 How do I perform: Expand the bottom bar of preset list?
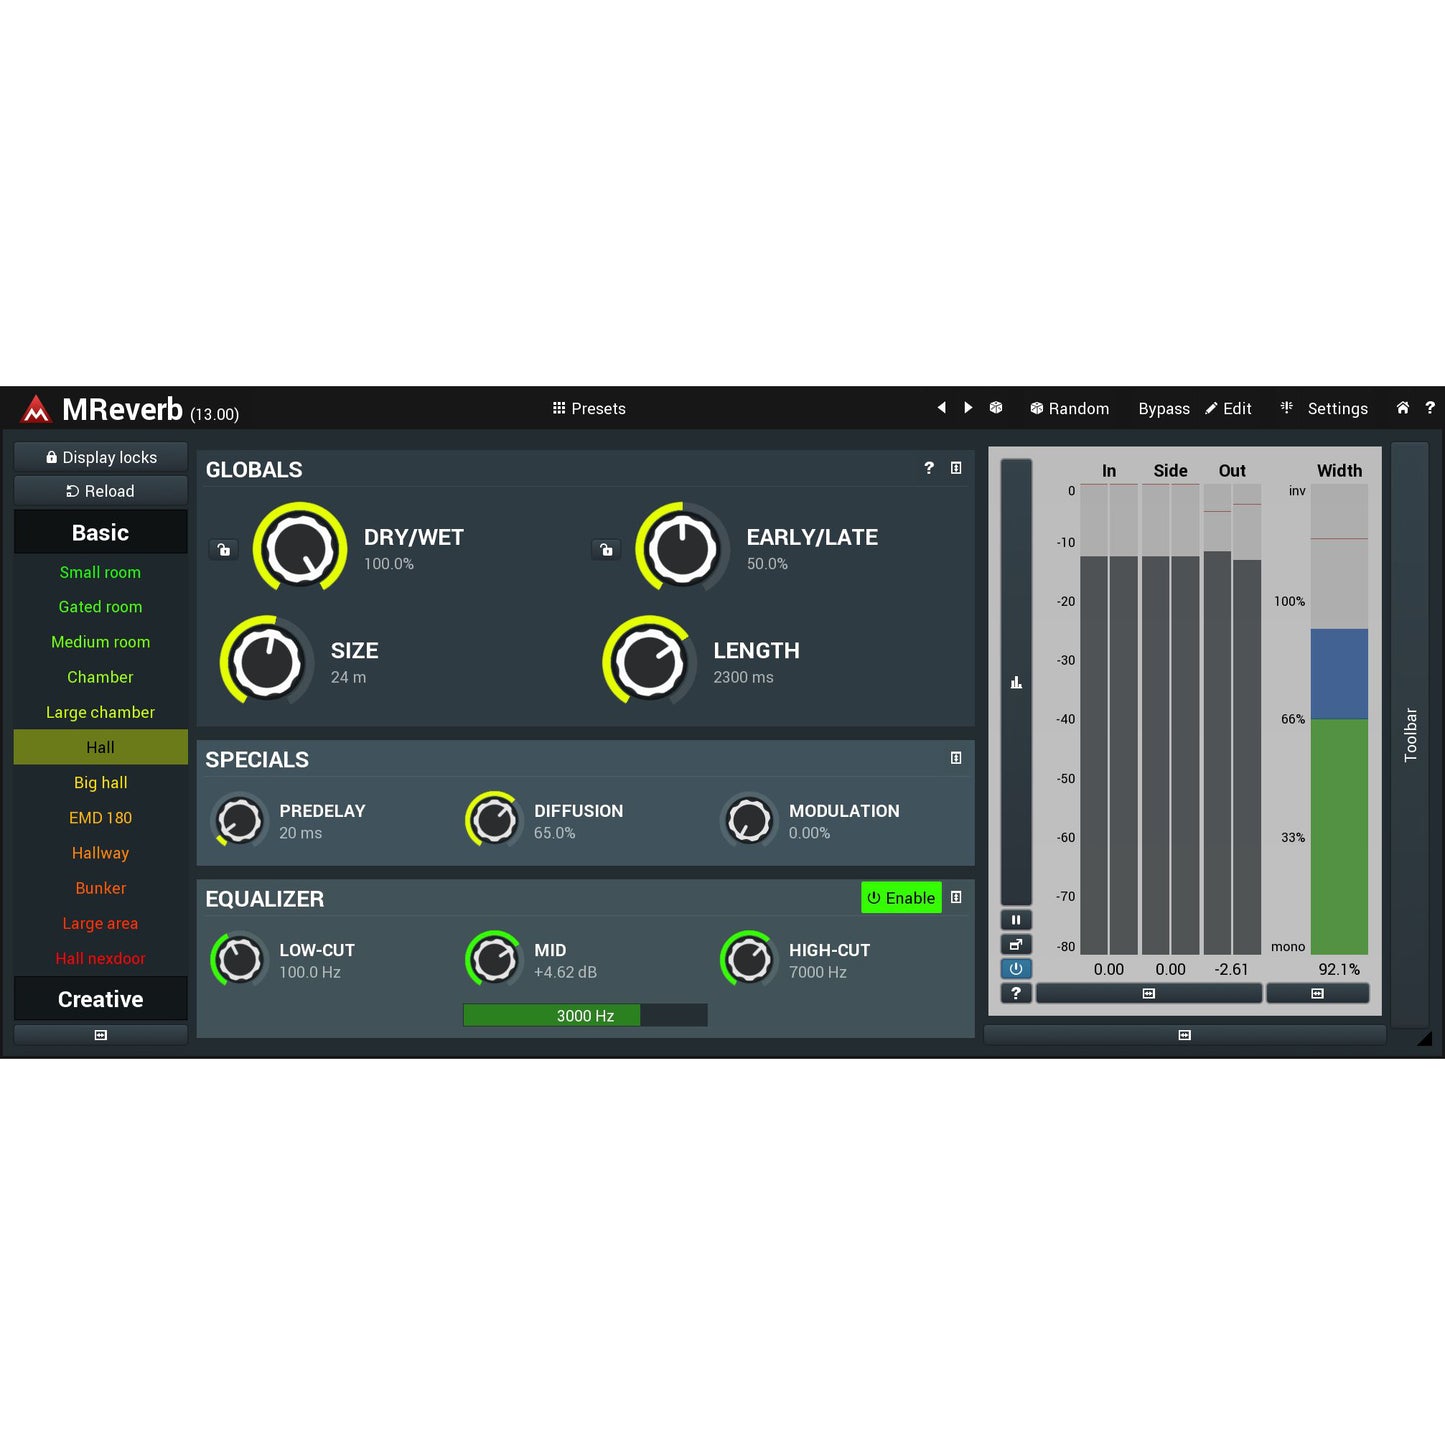pos(100,1034)
